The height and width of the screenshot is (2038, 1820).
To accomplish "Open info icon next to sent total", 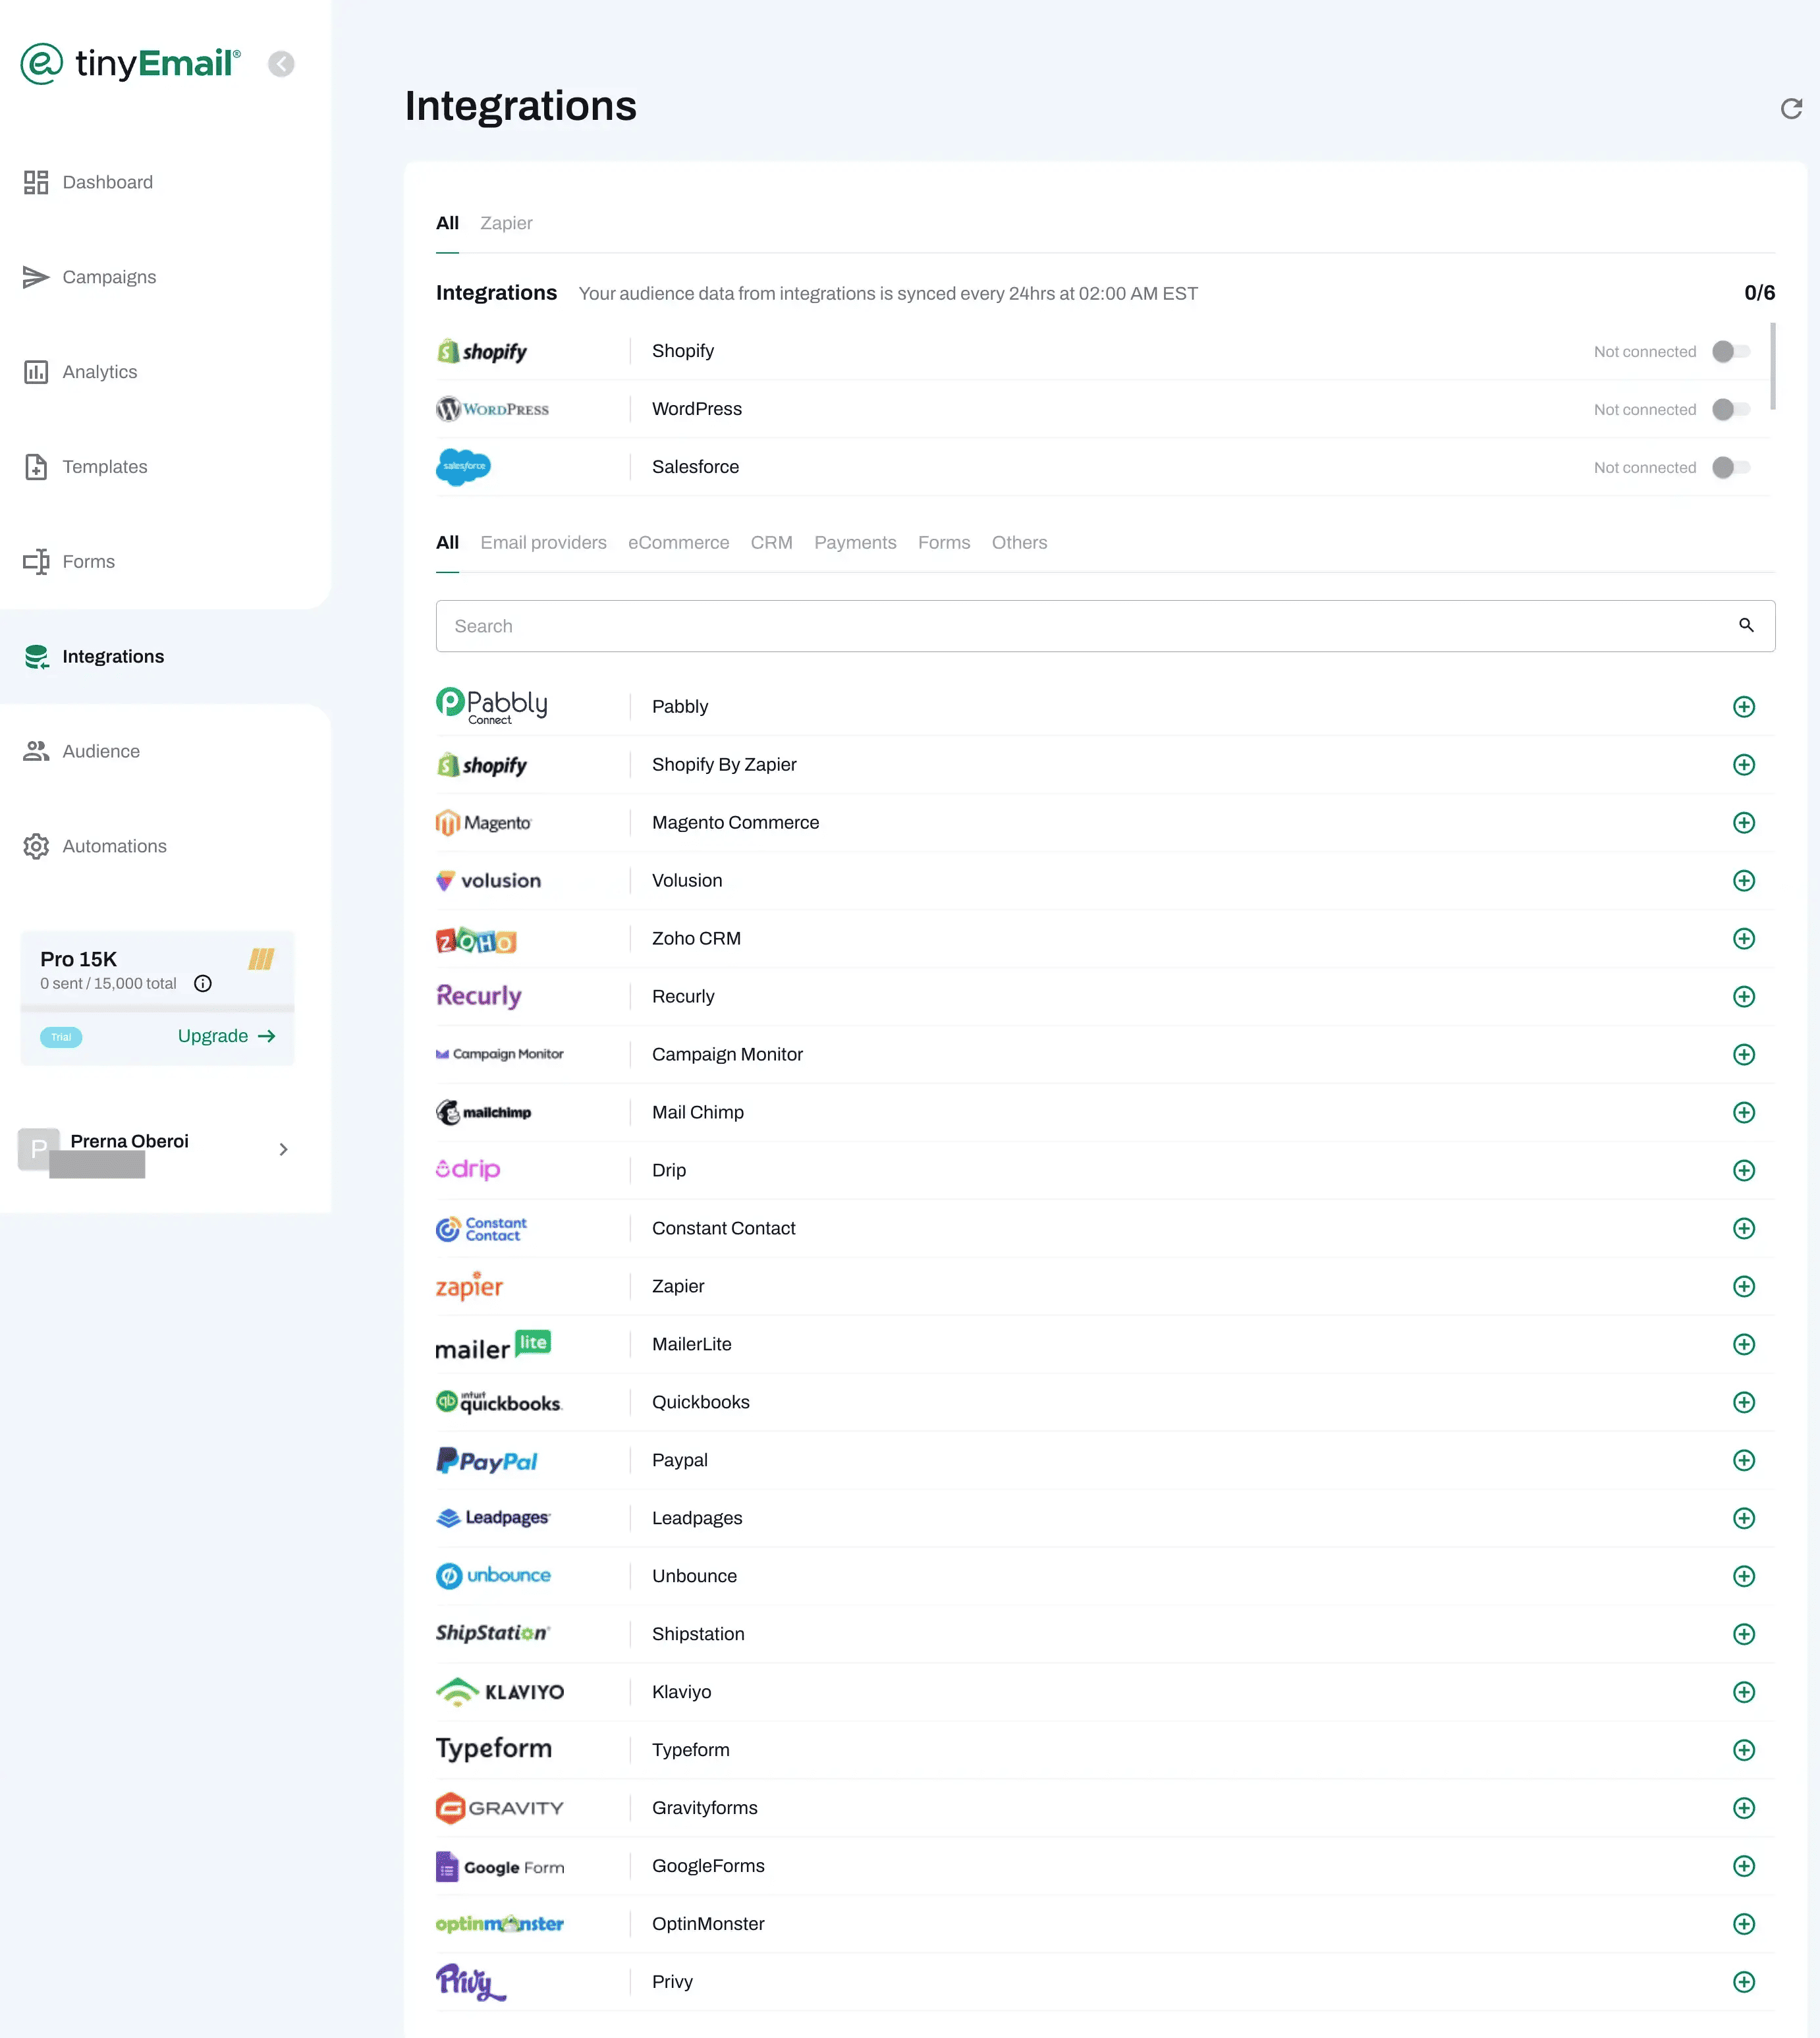I will [203, 983].
